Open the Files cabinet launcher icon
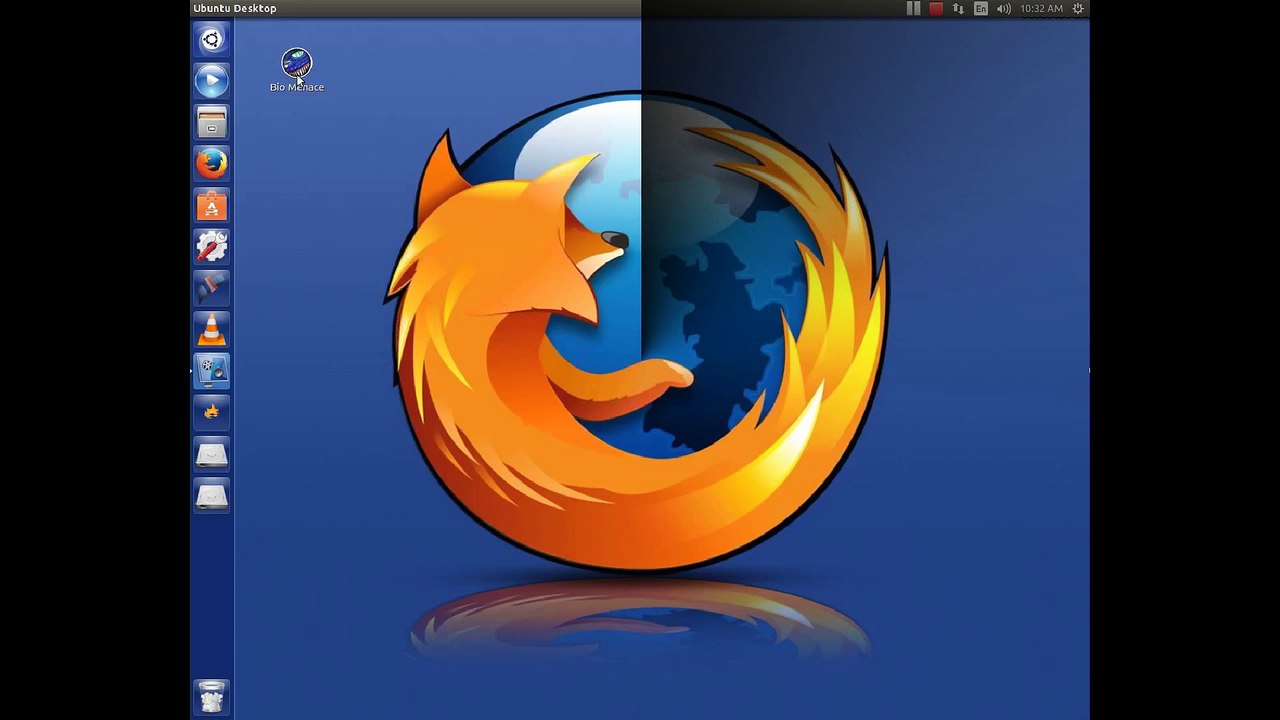Viewport: 1280px width, 720px height. (x=211, y=123)
